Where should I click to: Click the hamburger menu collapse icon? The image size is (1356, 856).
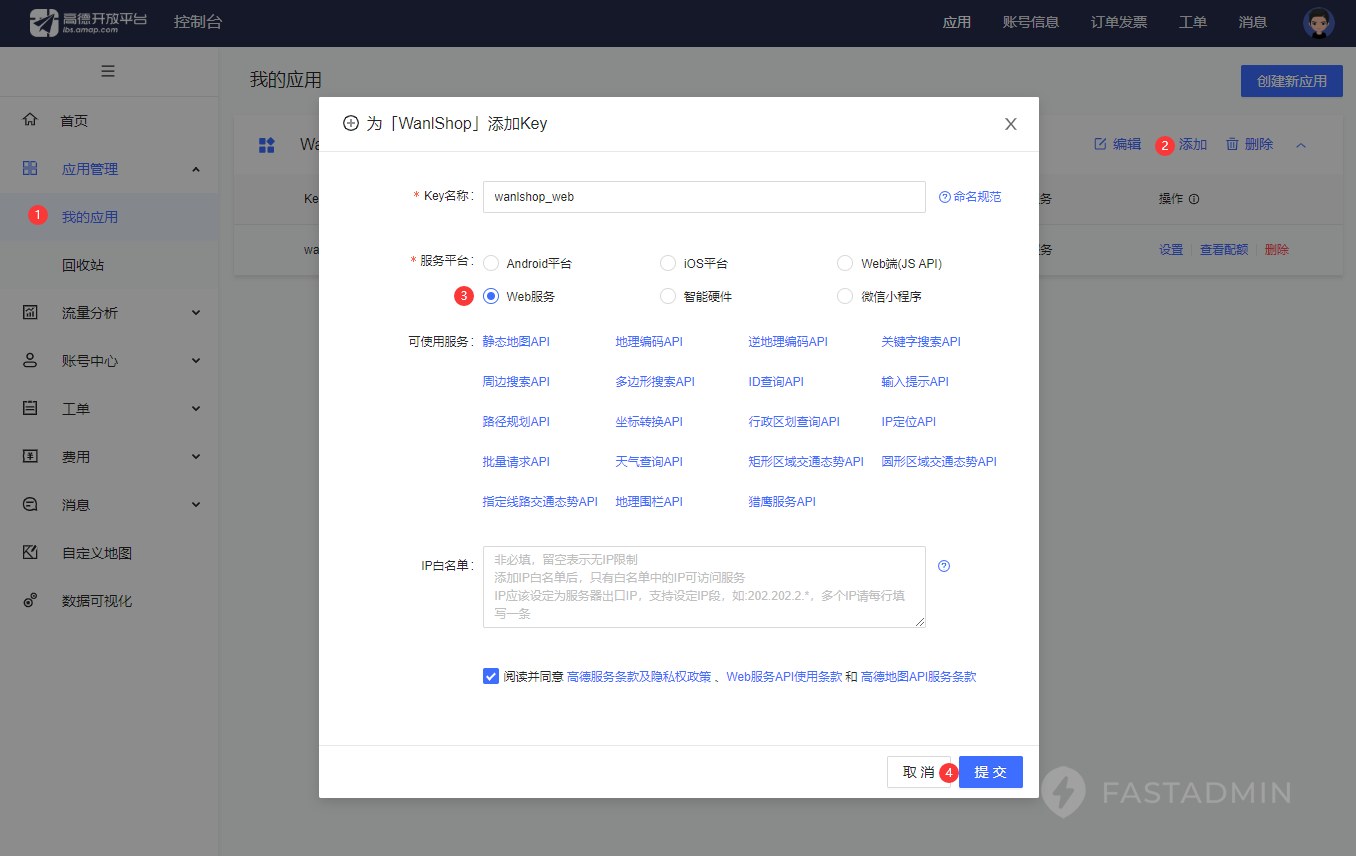coord(108,71)
